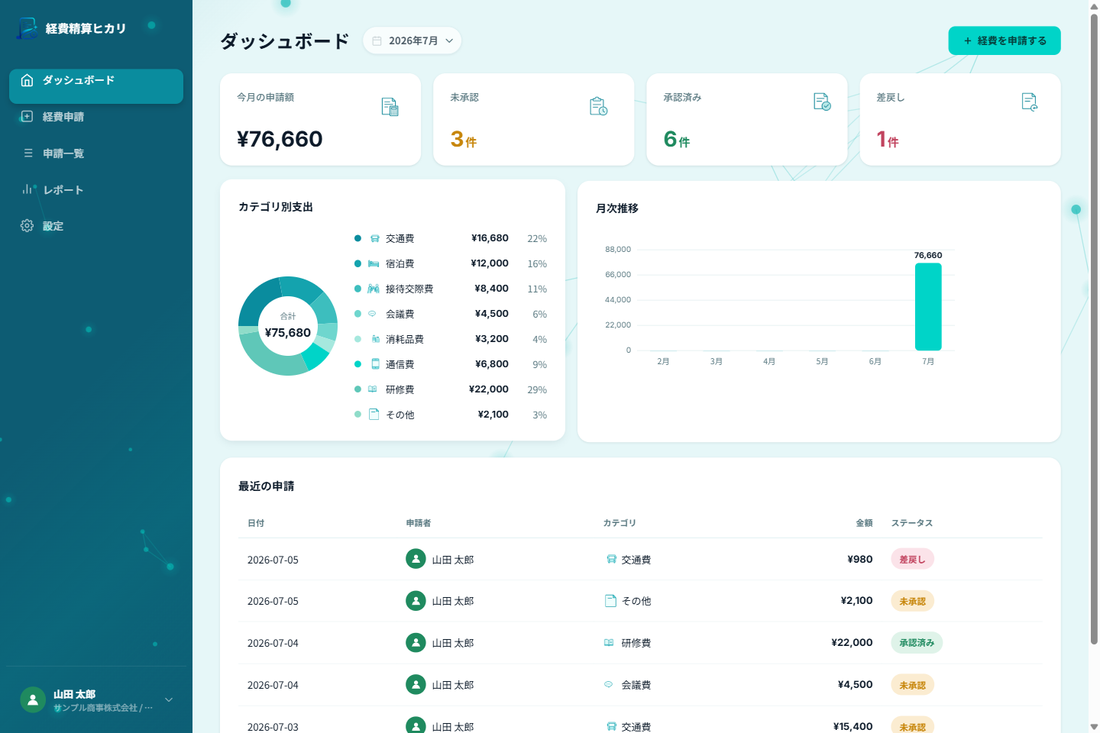Click the 通信費 legend color dot
Image resolution: width=1100 pixels, height=733 pixels.
[358, 364]
